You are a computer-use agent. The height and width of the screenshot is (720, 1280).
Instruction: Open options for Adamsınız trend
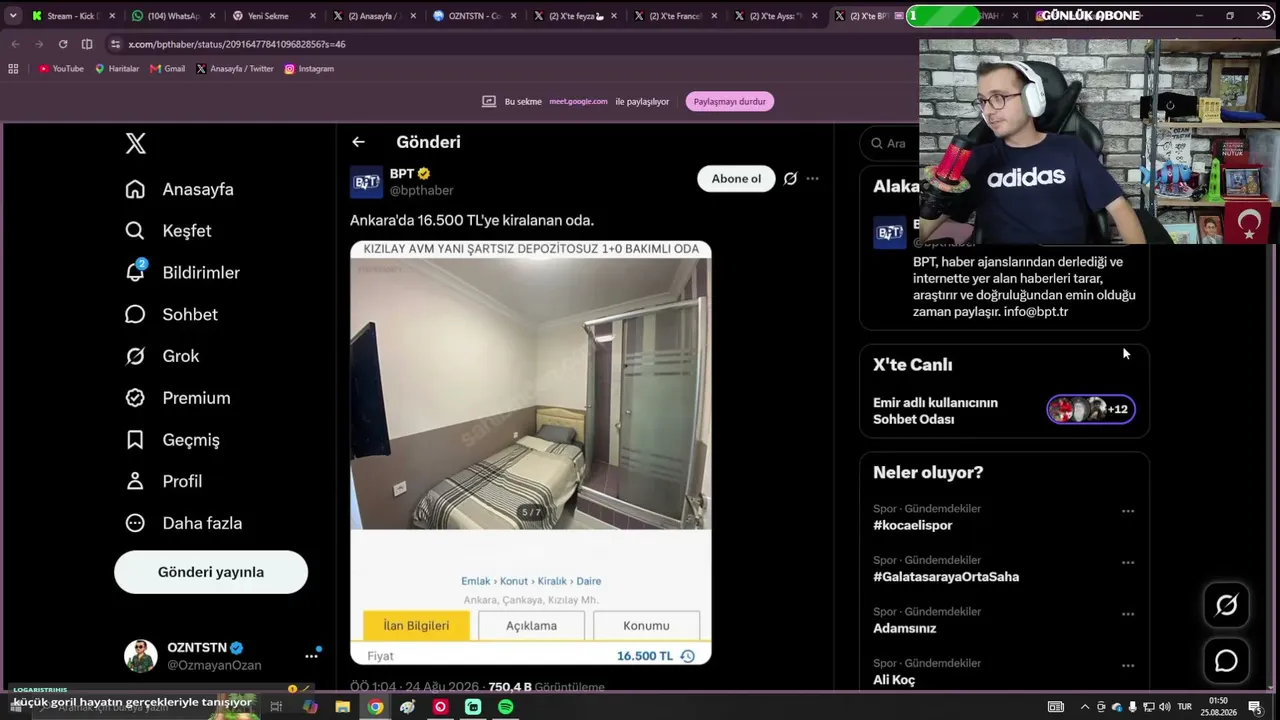coord(1128,614)
